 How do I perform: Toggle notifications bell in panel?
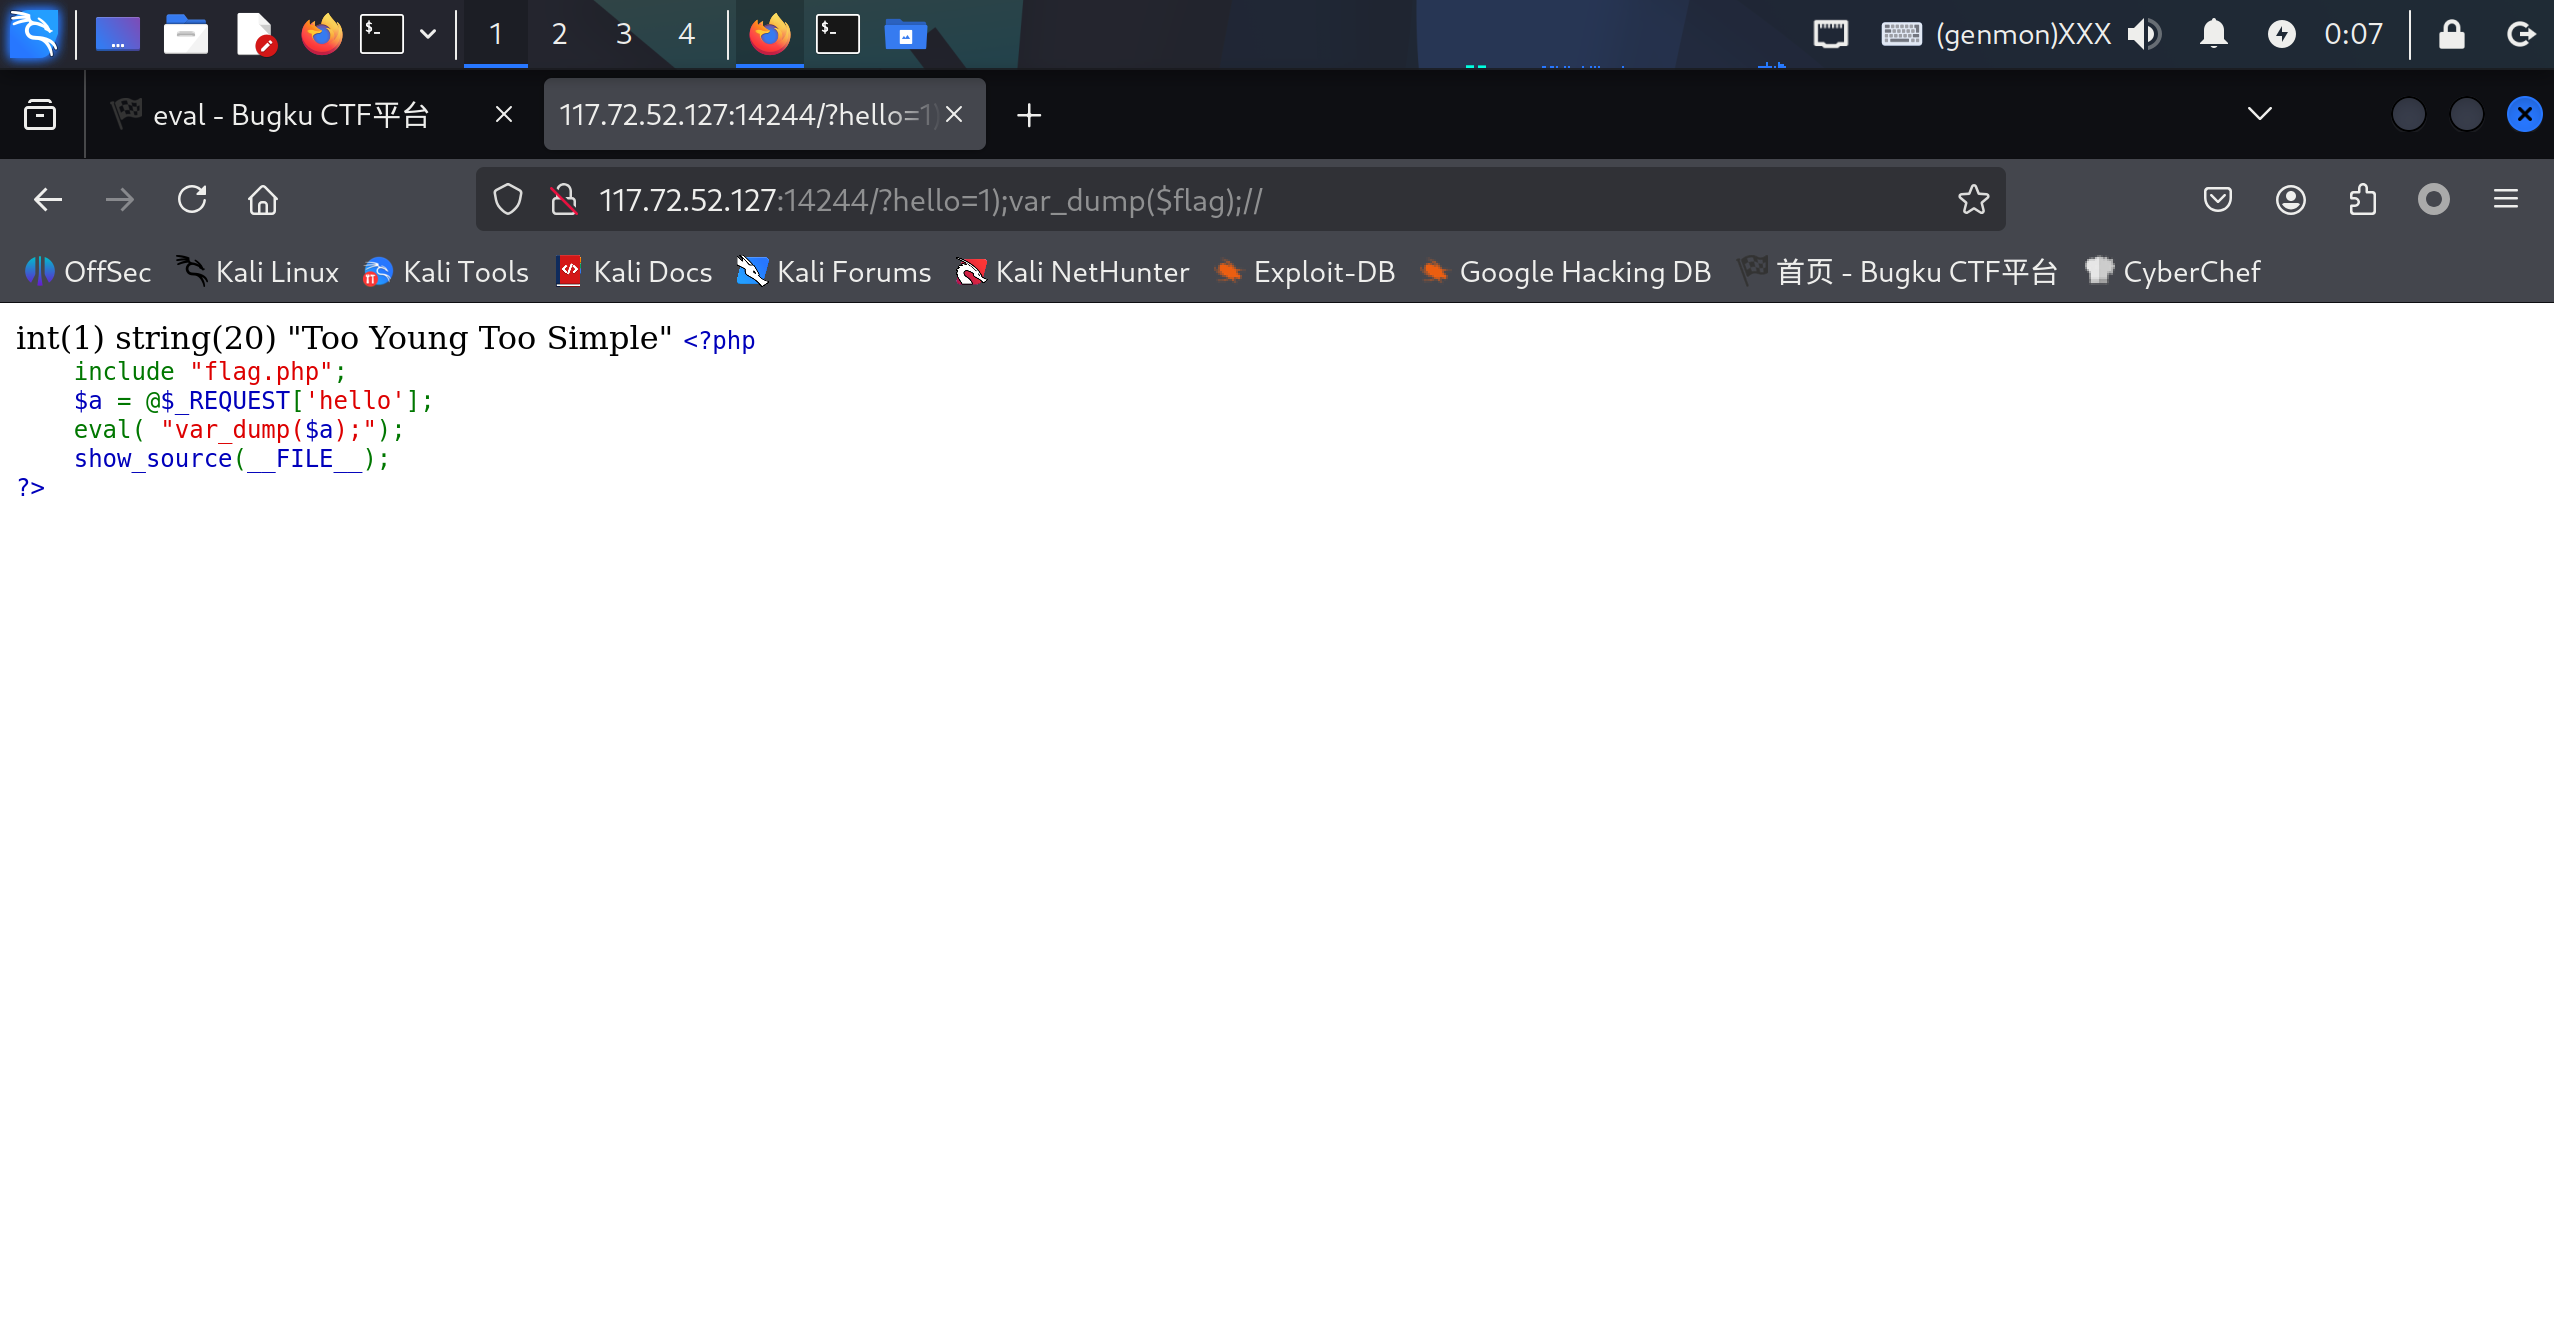point(2213,35)
